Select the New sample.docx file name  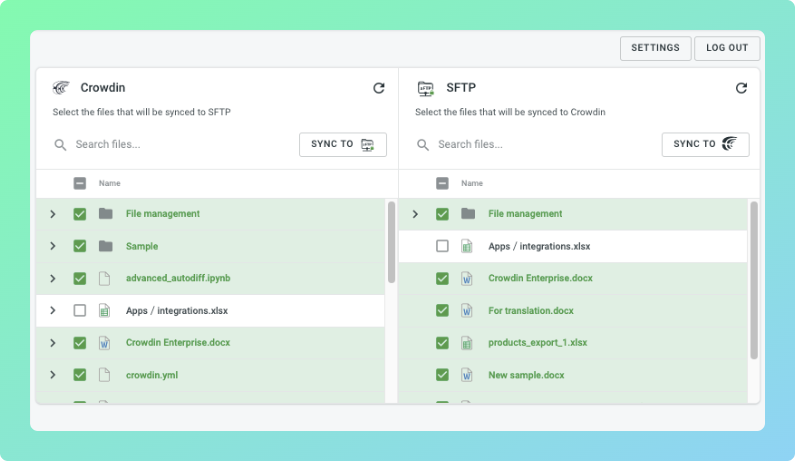[526, 375]
